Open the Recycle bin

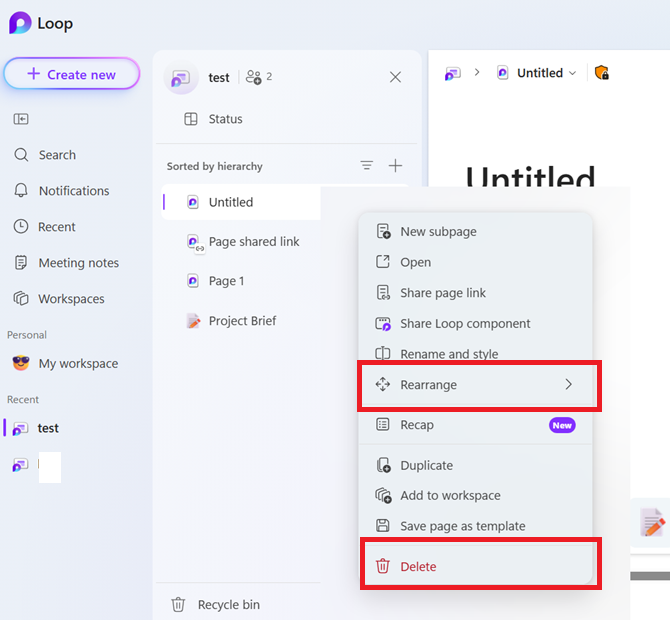(215, 605)
